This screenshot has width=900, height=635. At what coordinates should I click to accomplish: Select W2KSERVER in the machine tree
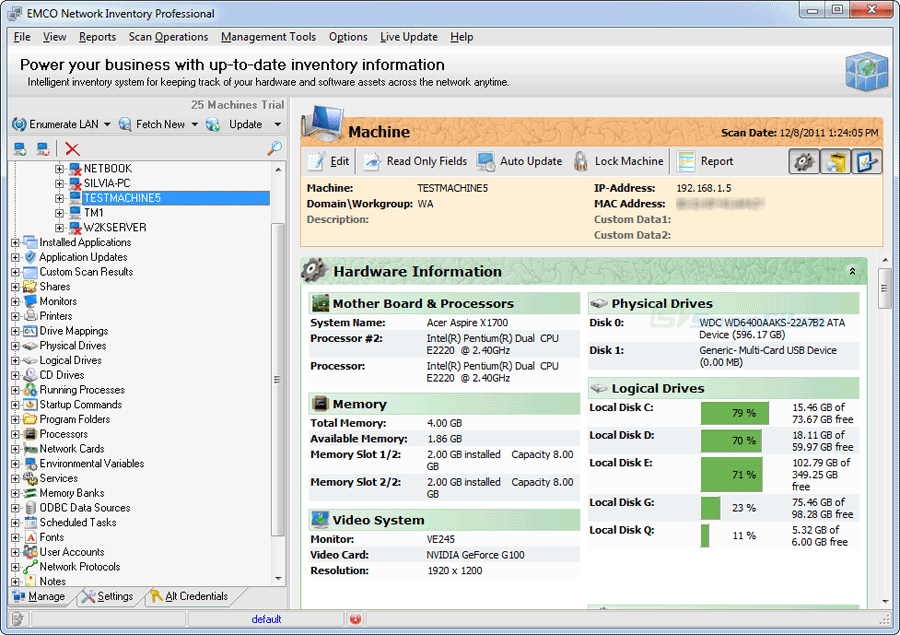coord(114,227)
